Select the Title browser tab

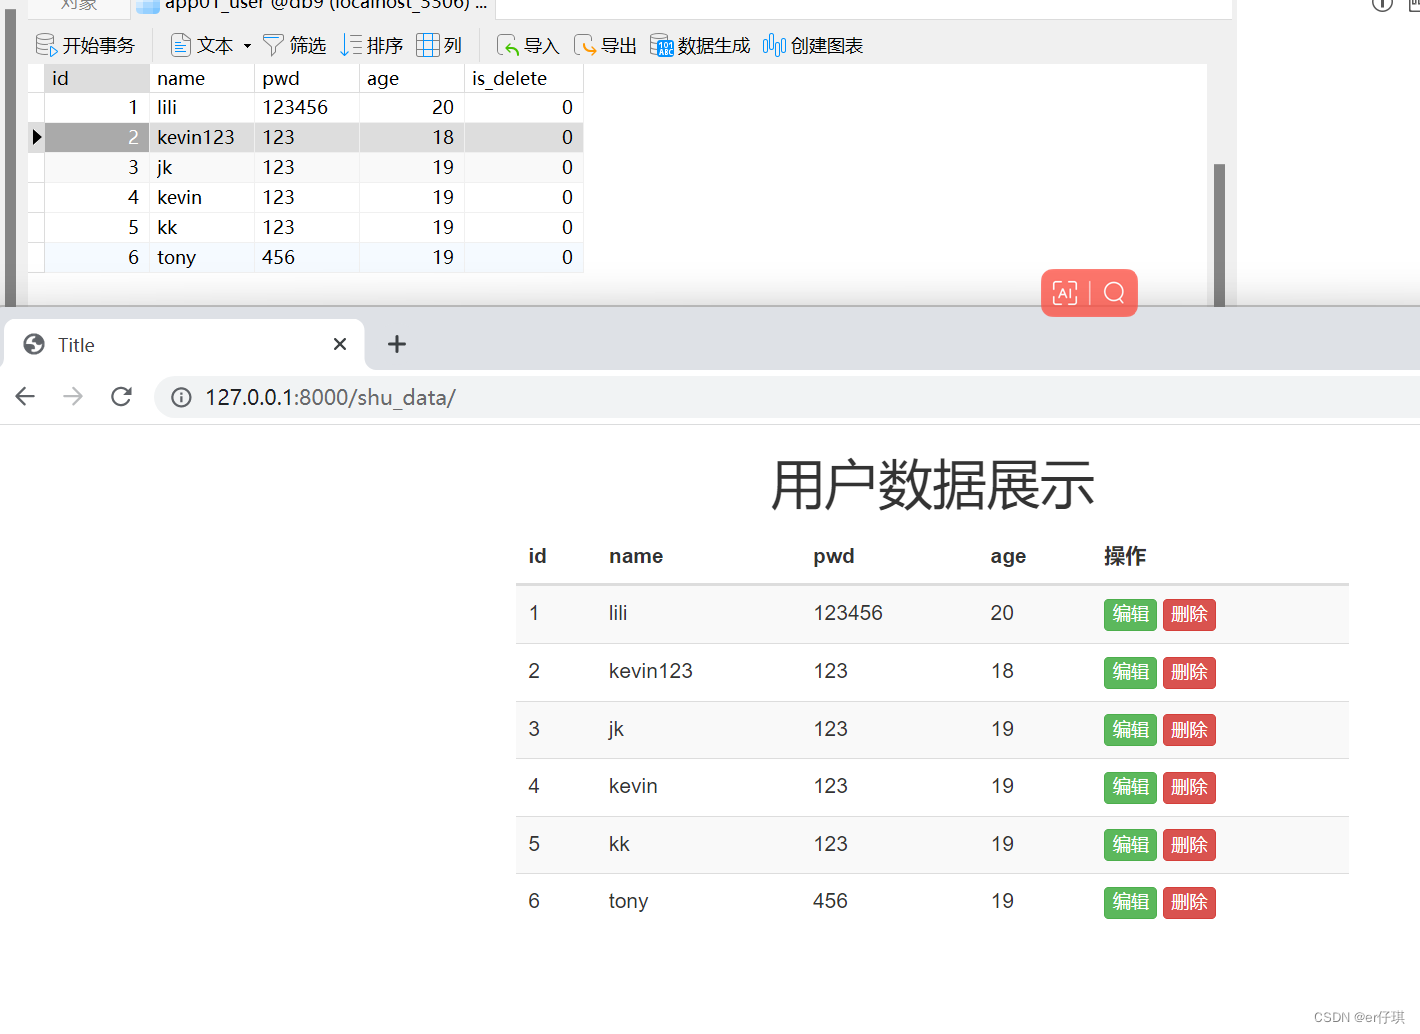point(184,344)
